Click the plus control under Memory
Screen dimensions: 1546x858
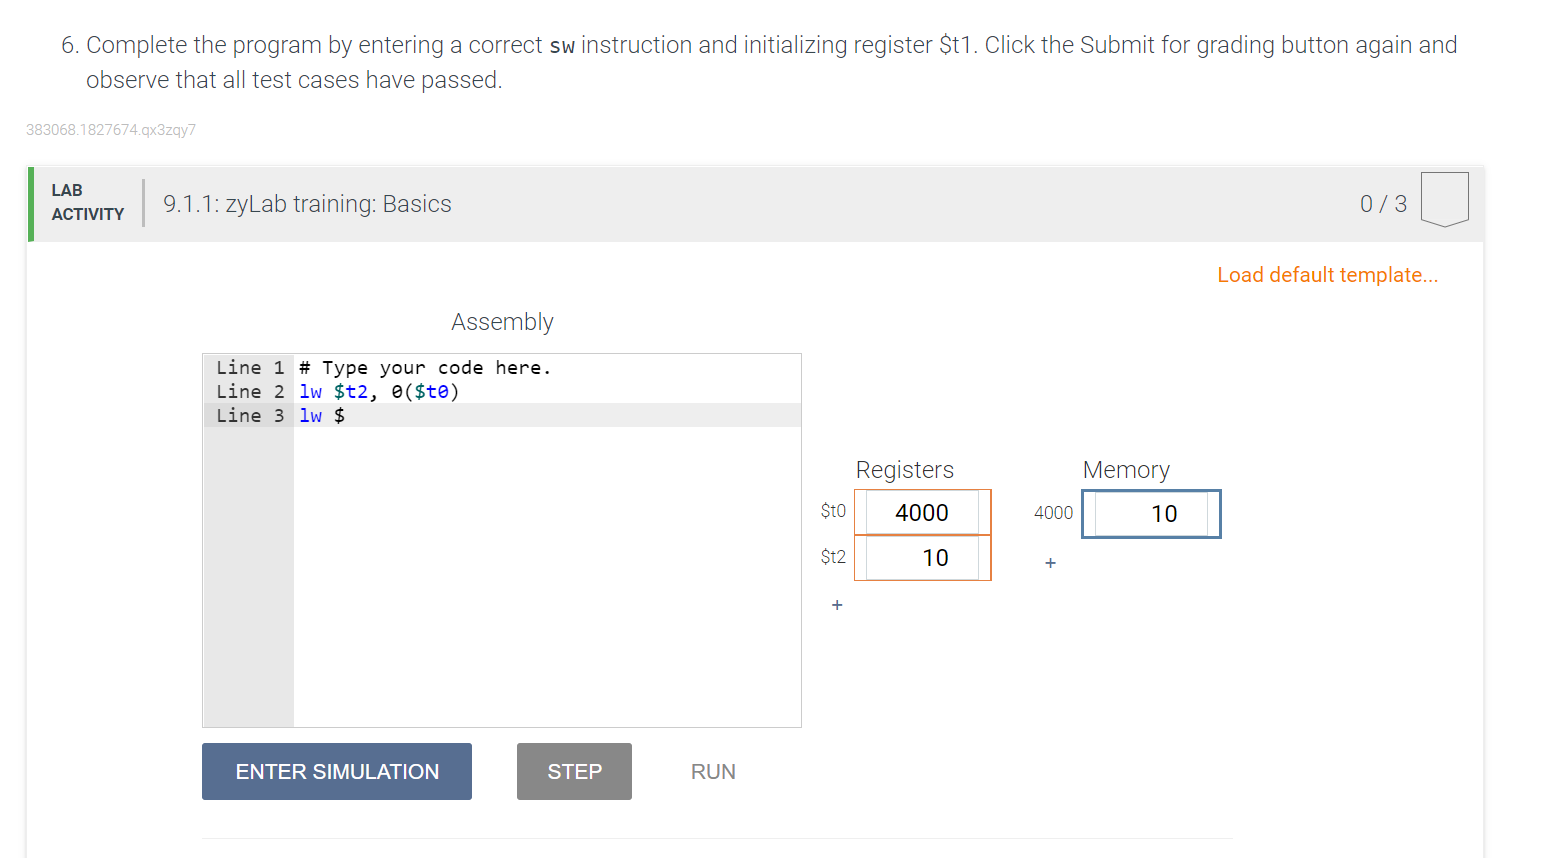[1050, 563]
